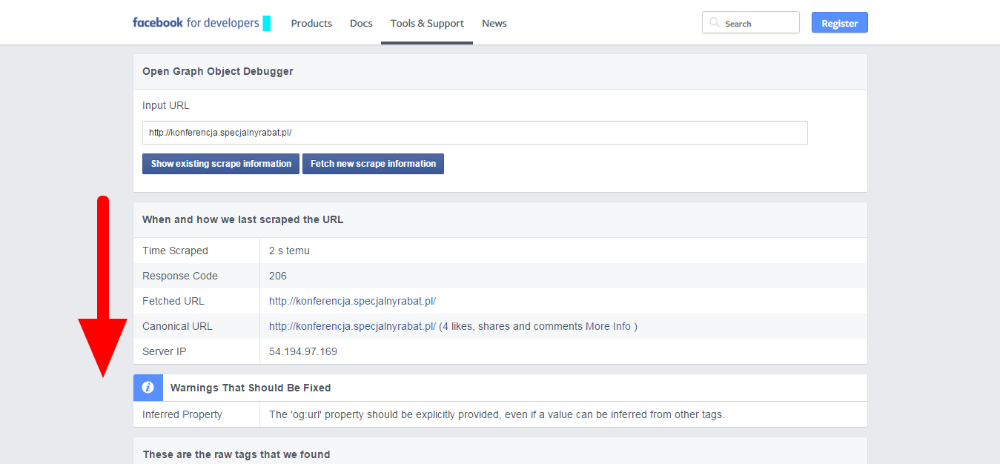Open the Canonical URL link
This screenshot has width=1000, height=464.
[x=352, y=326]
